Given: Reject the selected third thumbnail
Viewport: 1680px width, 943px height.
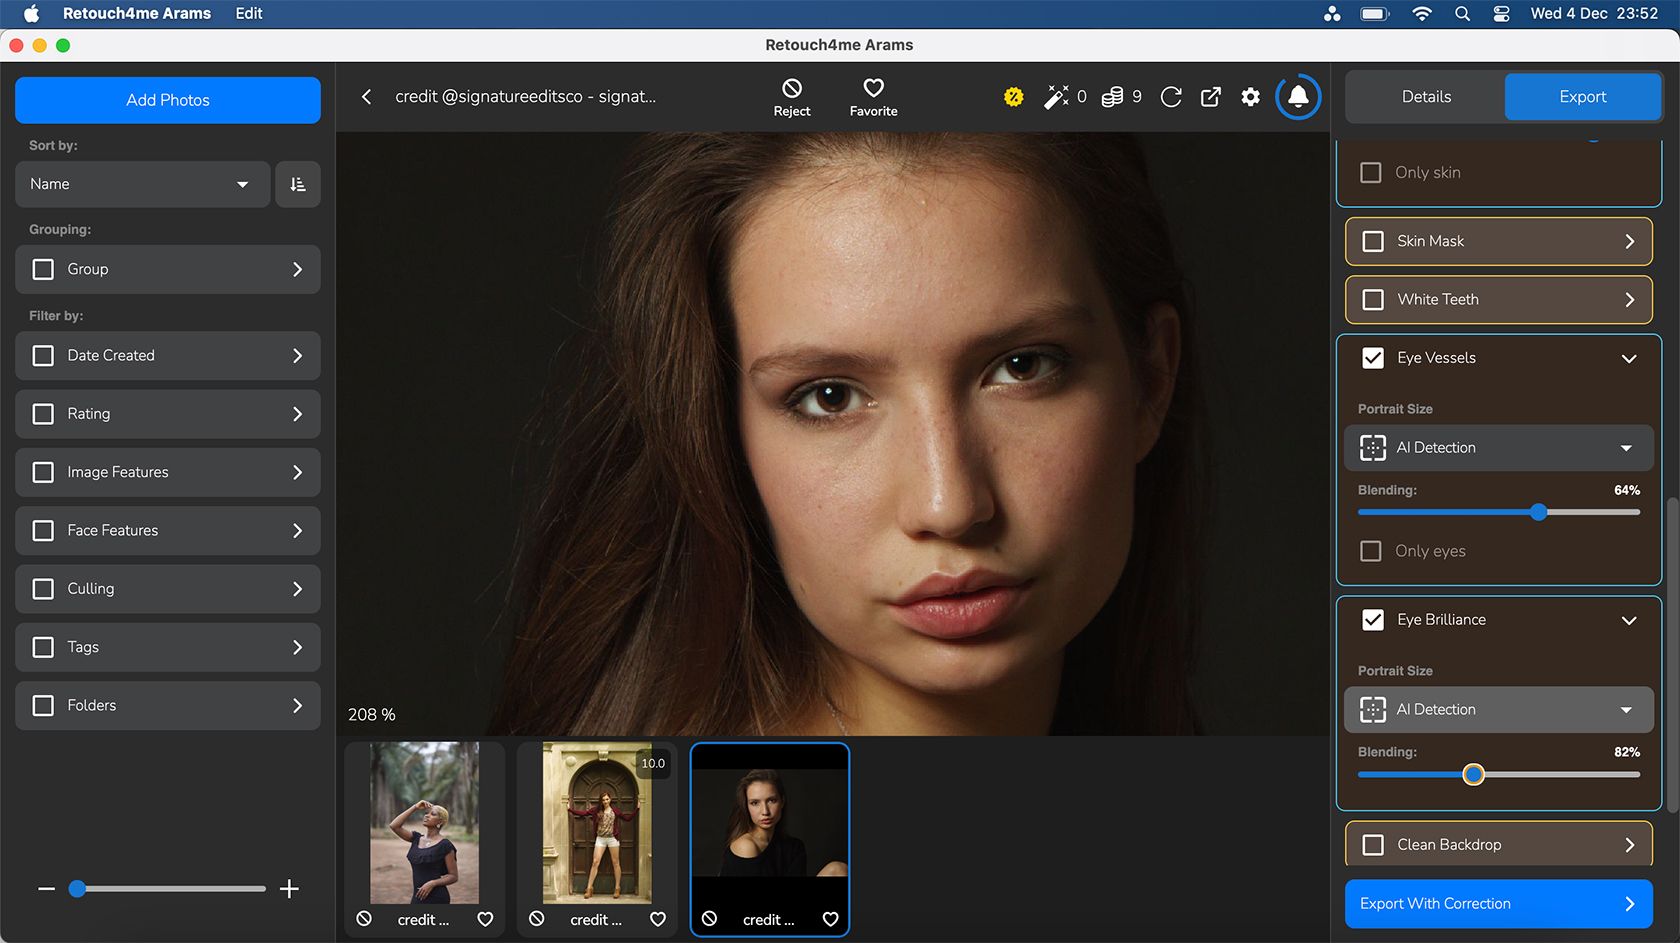Looking at the screenshot, I should [709, 919].
